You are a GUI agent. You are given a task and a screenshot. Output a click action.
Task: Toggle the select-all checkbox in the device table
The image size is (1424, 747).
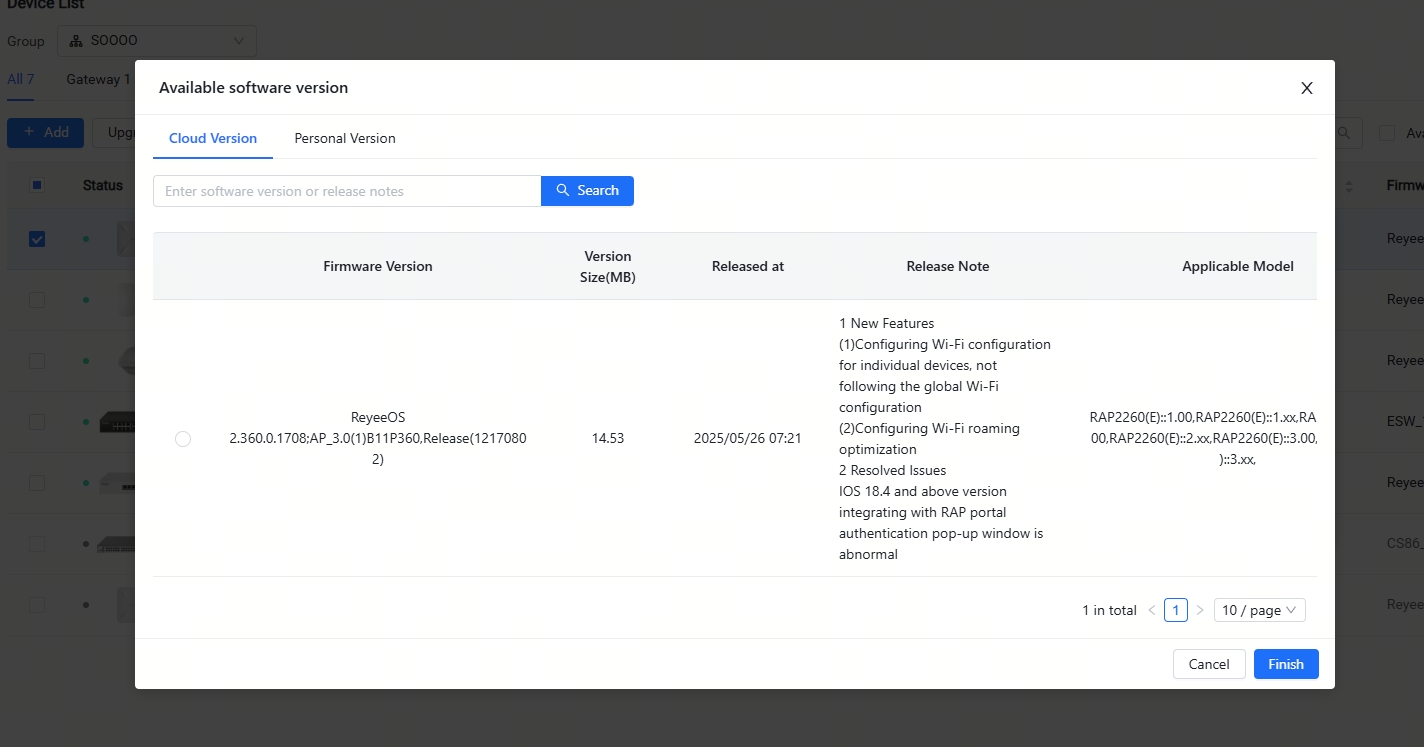(x=37, y=185)
